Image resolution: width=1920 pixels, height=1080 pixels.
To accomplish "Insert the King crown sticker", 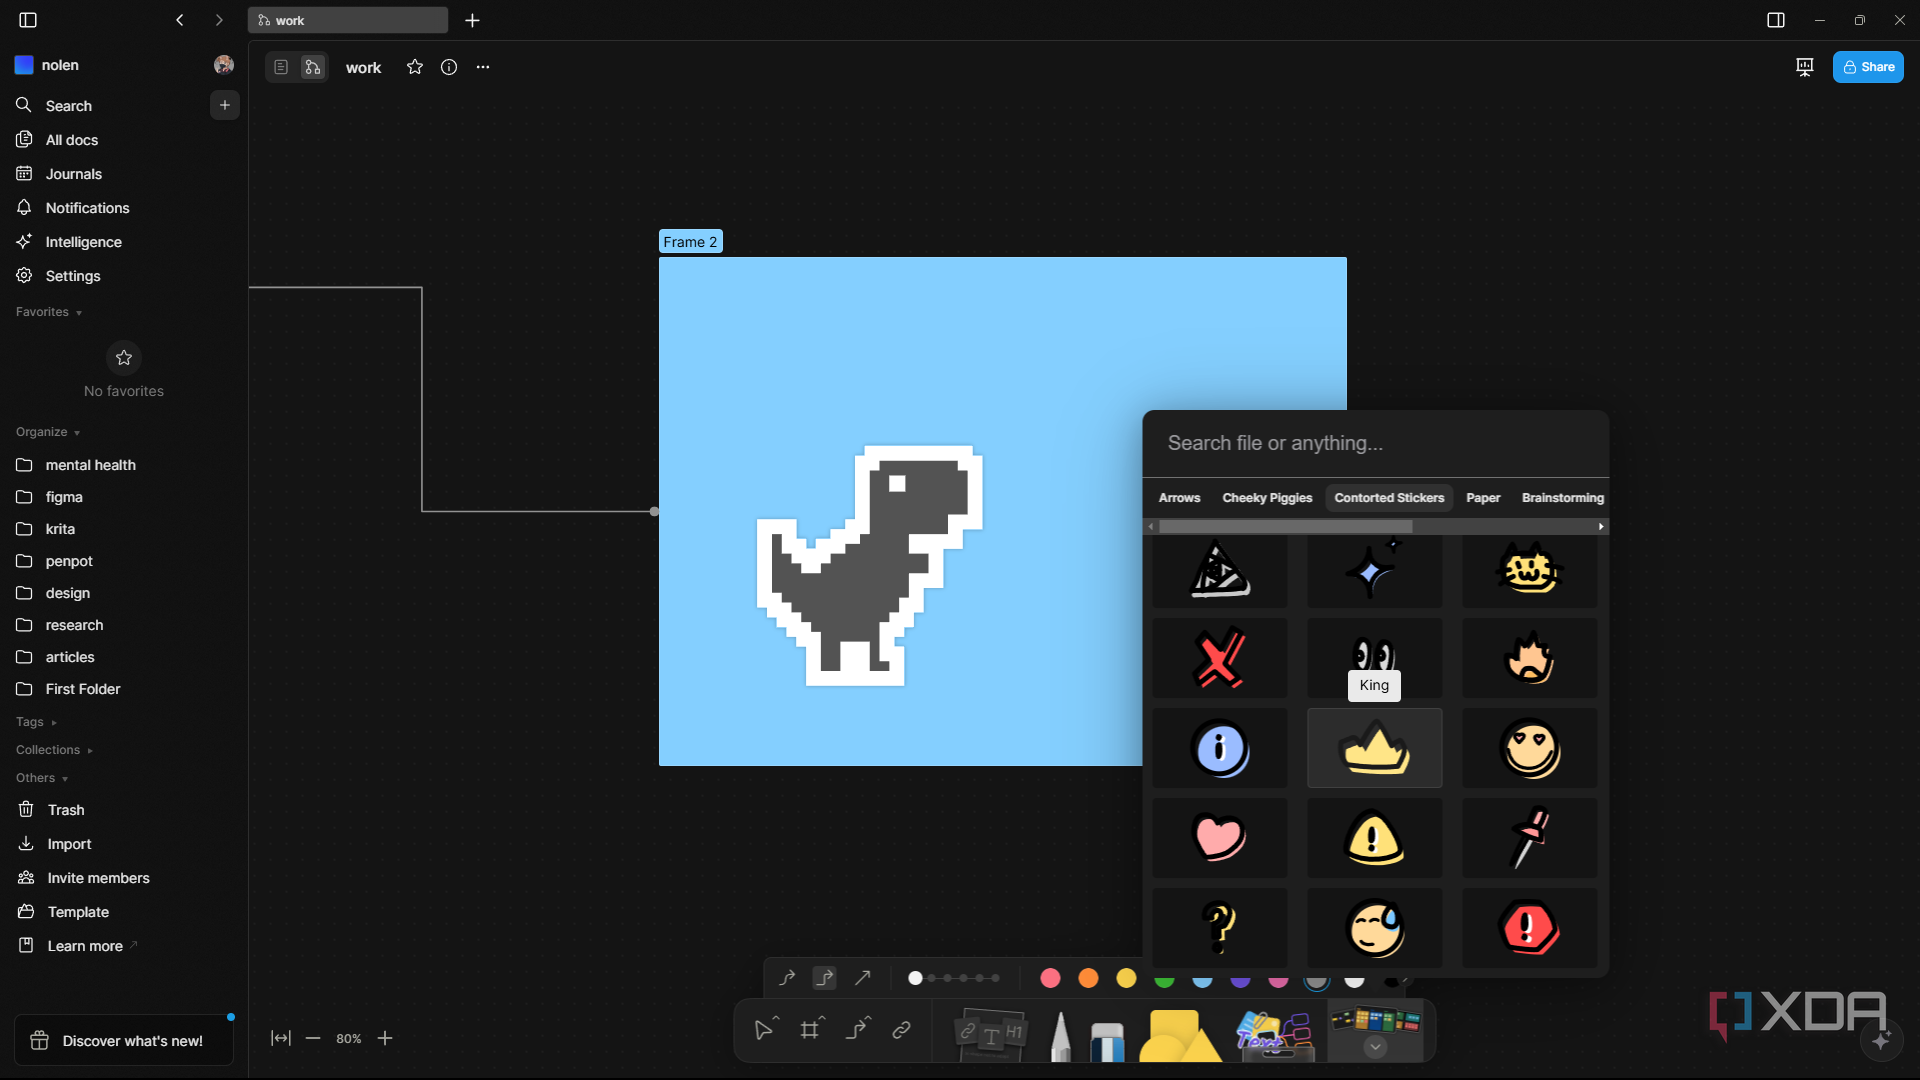I will coord(1374,748).
